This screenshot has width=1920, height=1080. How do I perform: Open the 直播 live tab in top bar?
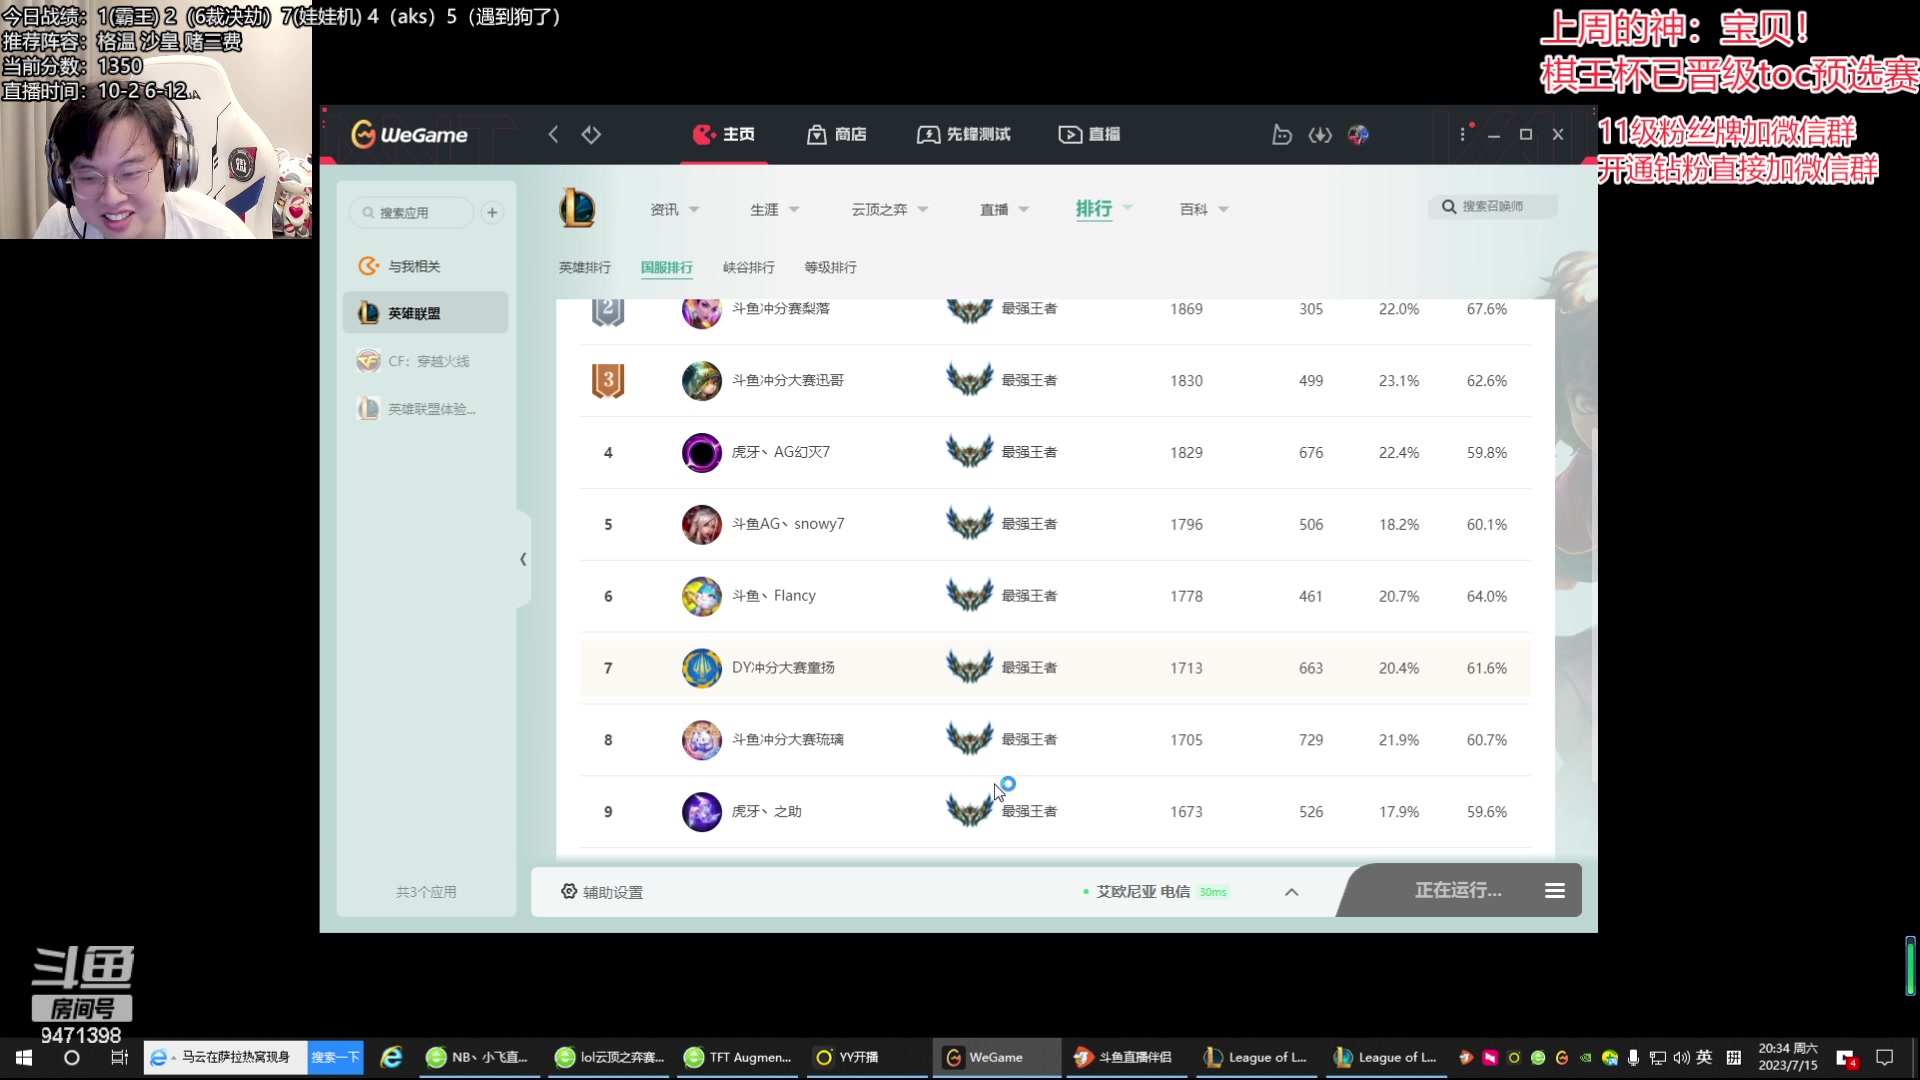pos(1089,134)
